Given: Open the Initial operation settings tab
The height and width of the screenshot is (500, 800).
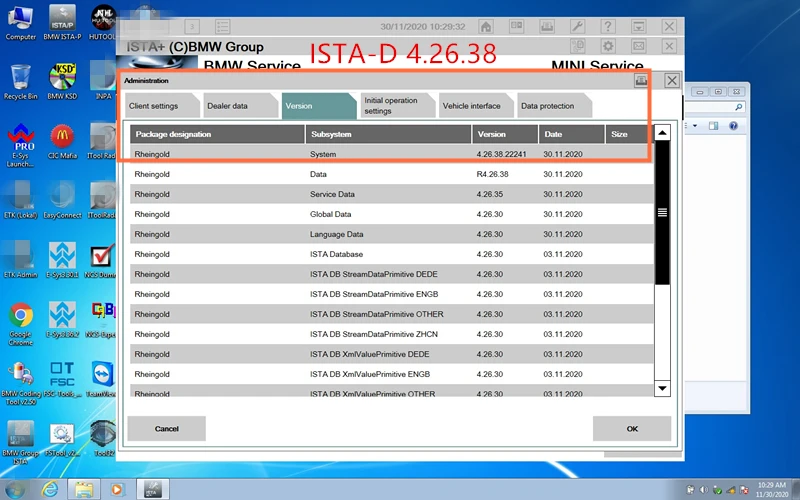Looking at the screenshot, I should click(398, 106).
